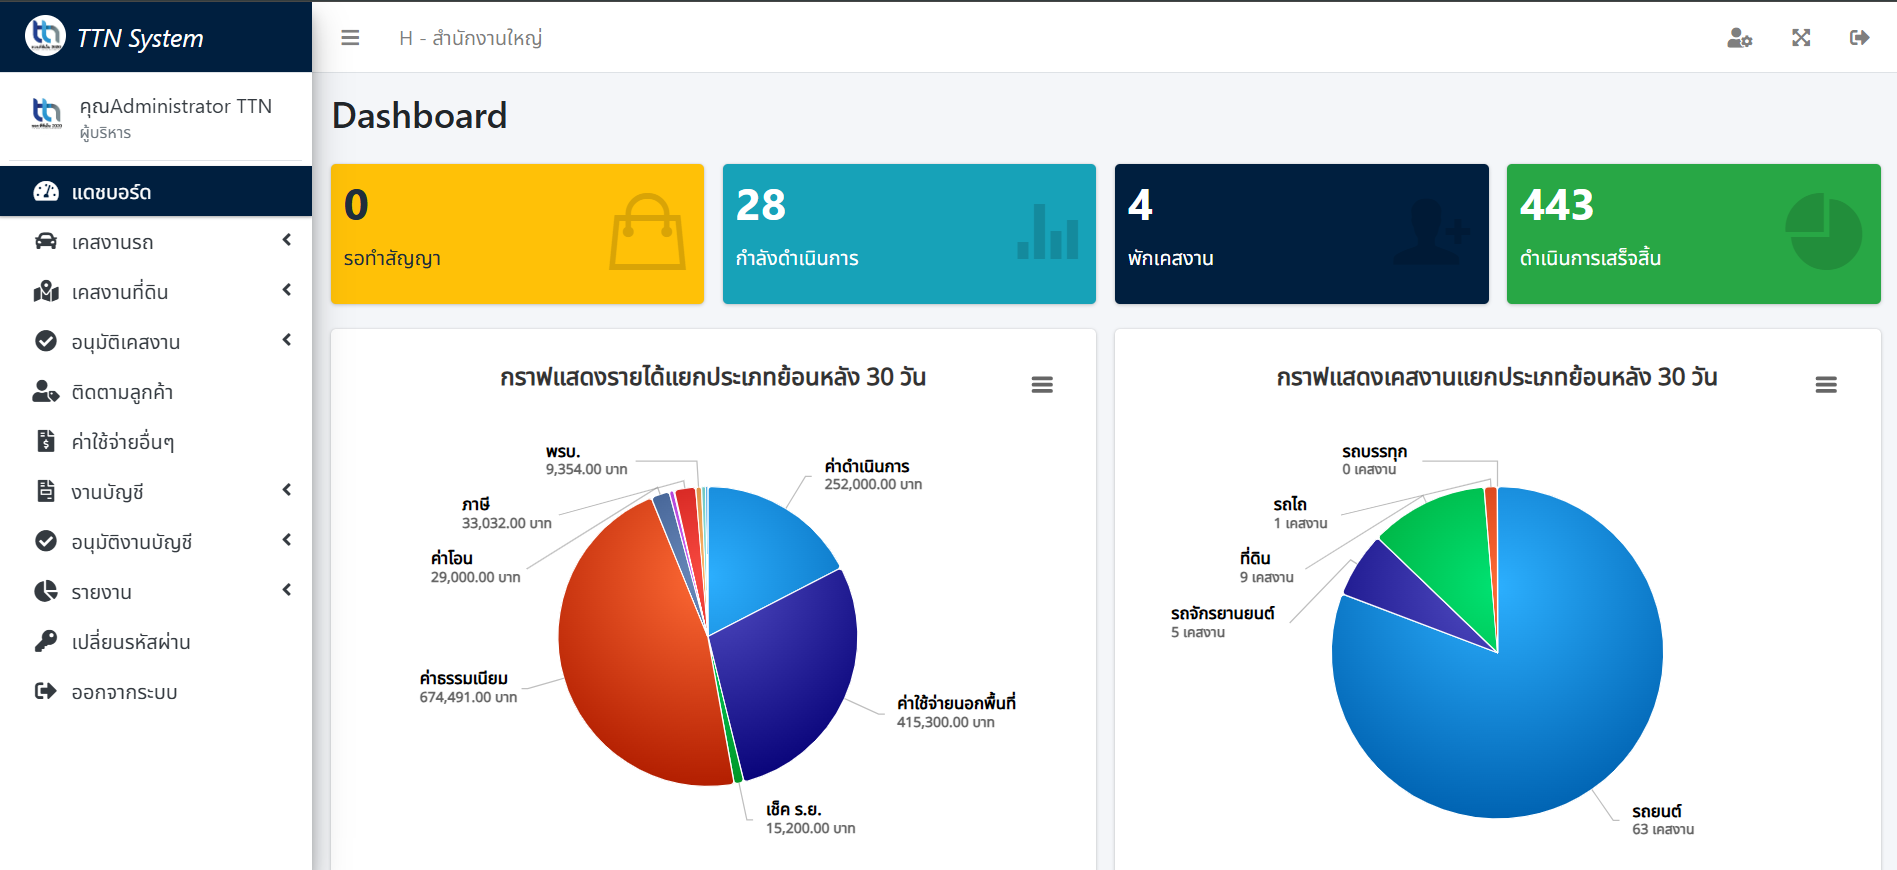Toggle fullscreen mode with the expand icon

point(1800,38)
